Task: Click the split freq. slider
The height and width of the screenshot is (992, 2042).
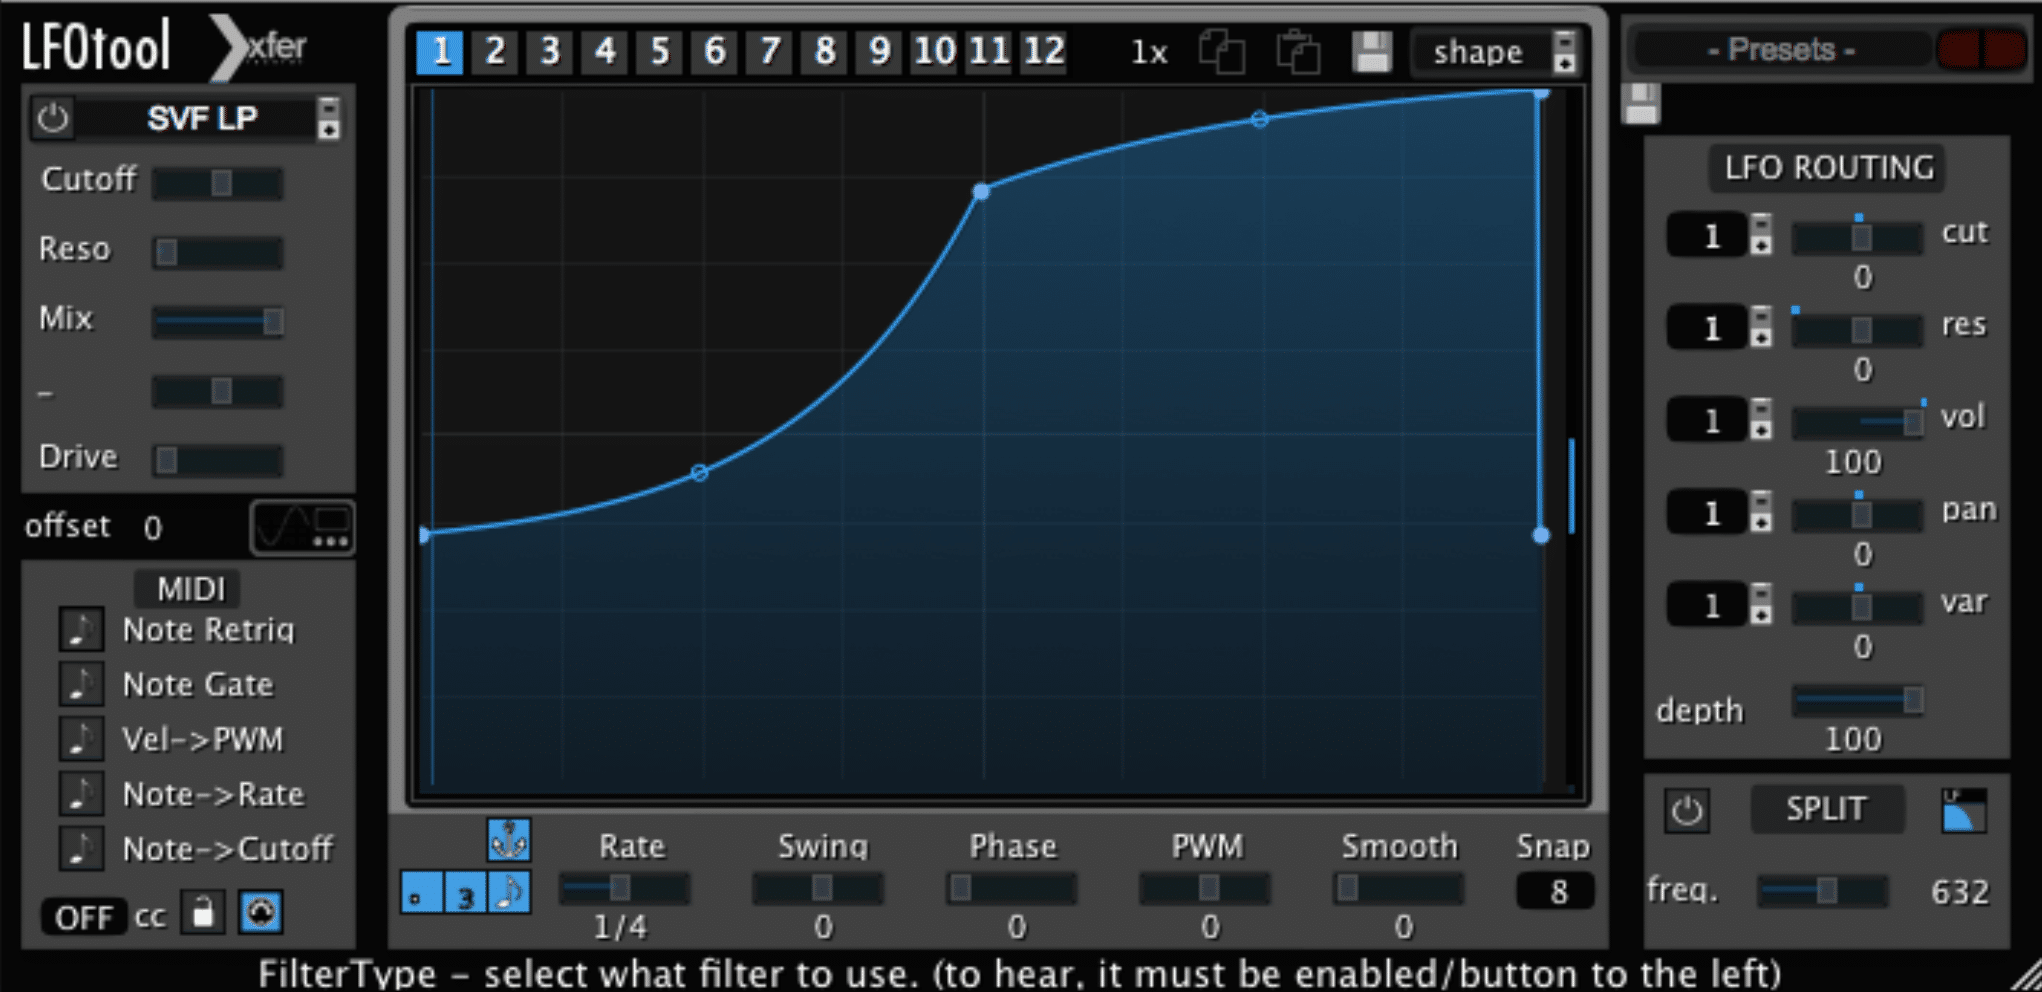Action: point(1823,890)
